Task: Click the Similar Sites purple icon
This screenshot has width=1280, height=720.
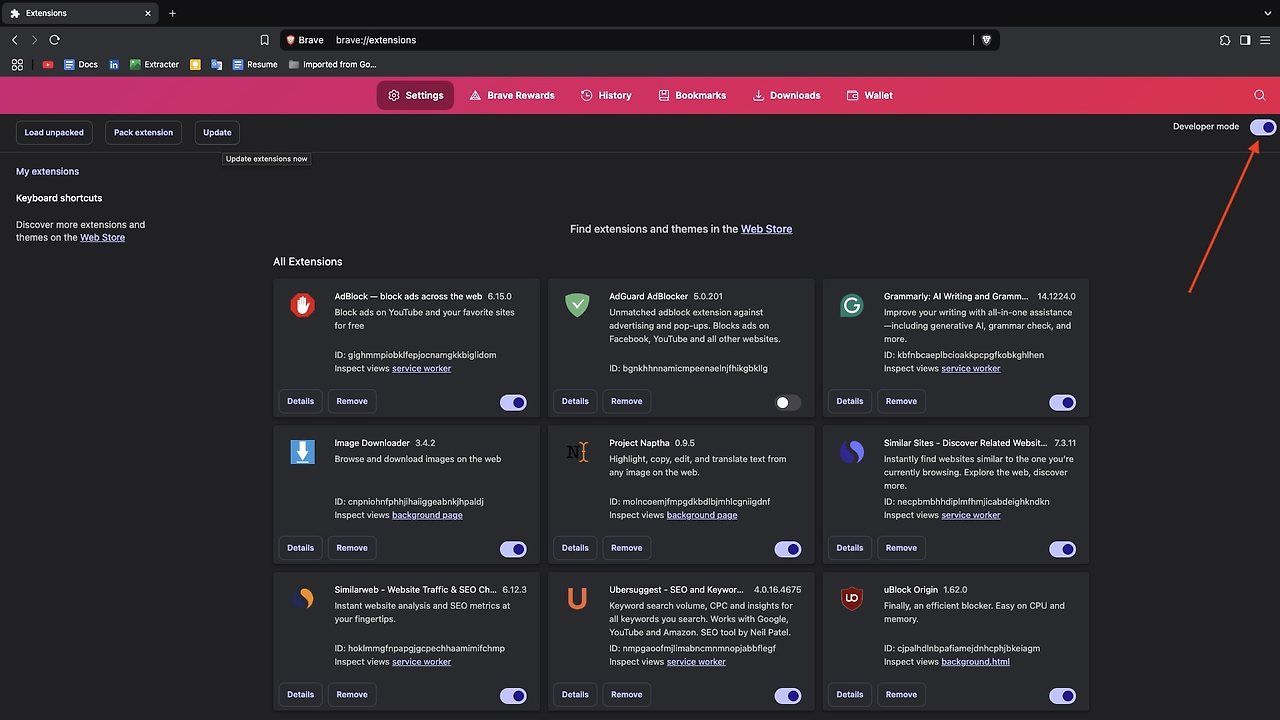Action: point(852,452)
